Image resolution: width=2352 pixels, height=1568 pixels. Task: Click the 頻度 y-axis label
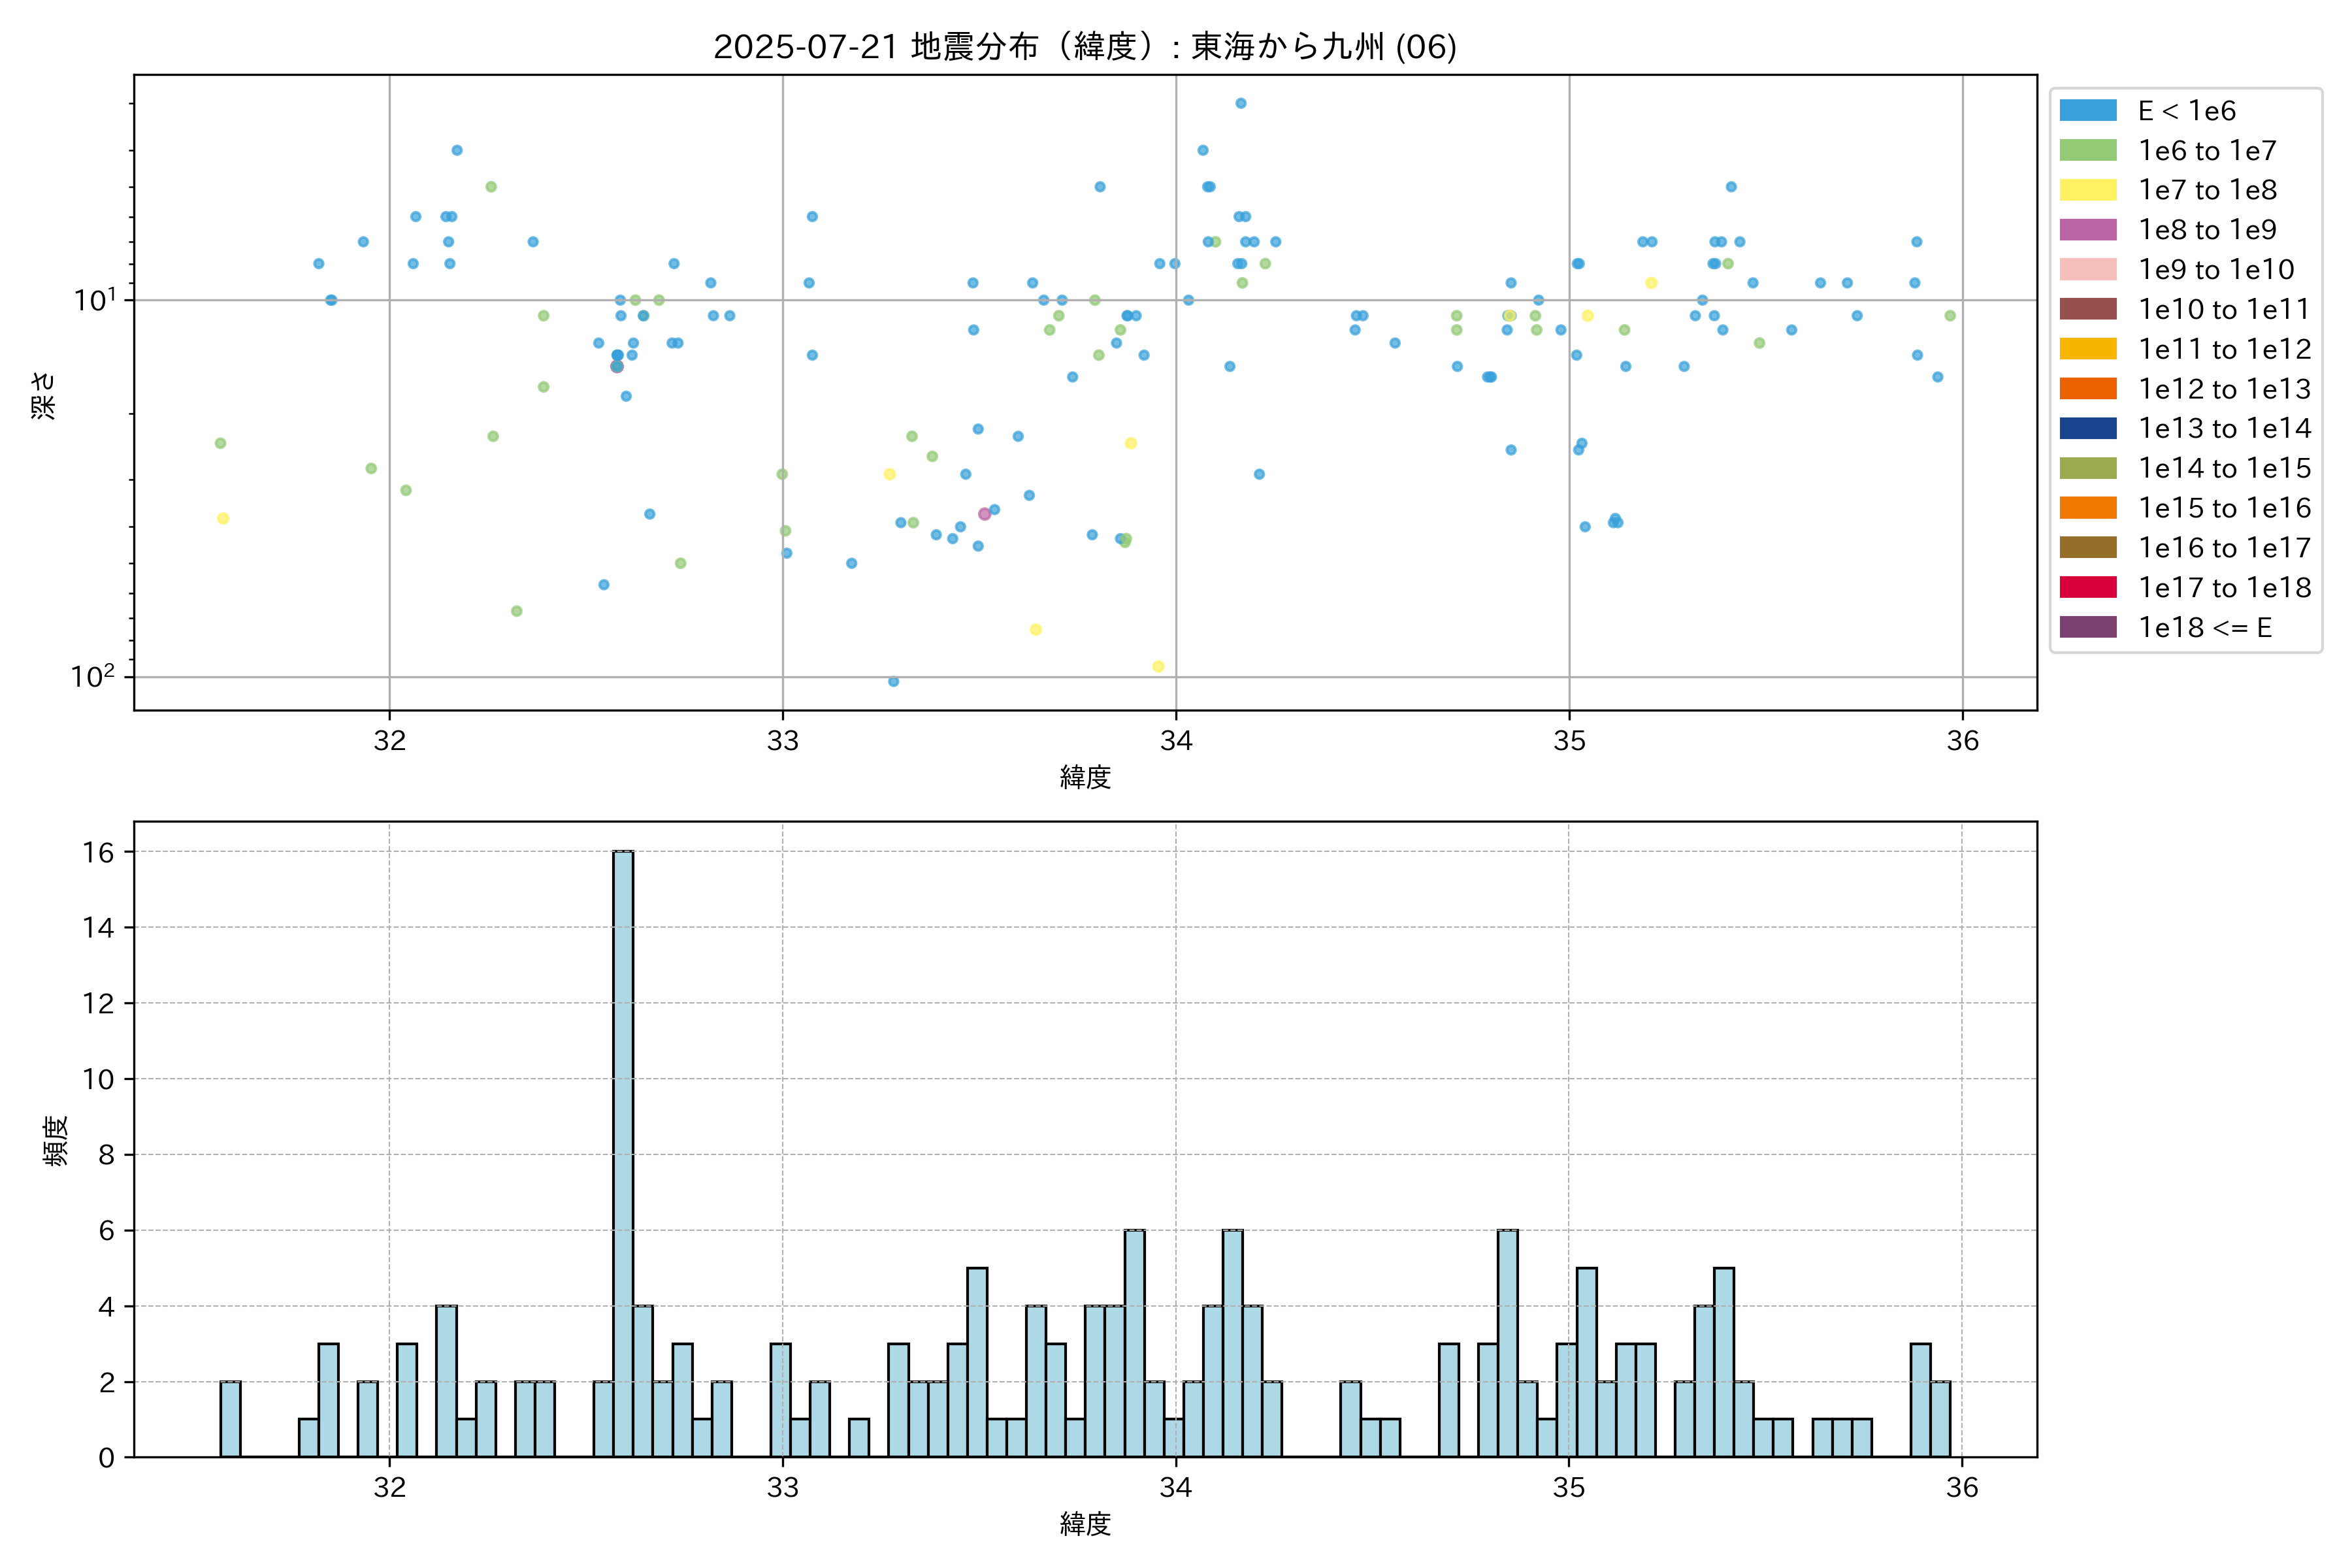tap(56, 1140)
